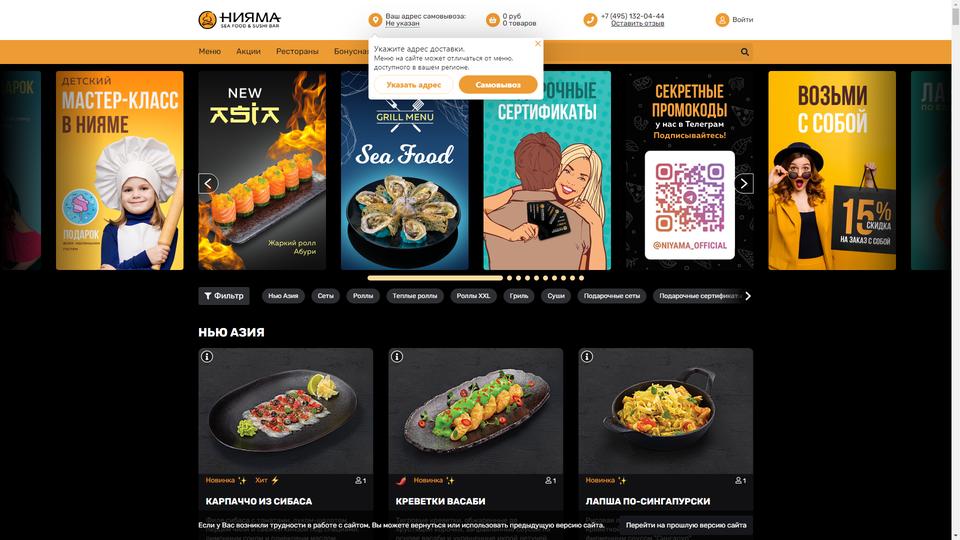Click the orange phone icon
This screenshot has height=540, width=960.
tap(590, 20)
